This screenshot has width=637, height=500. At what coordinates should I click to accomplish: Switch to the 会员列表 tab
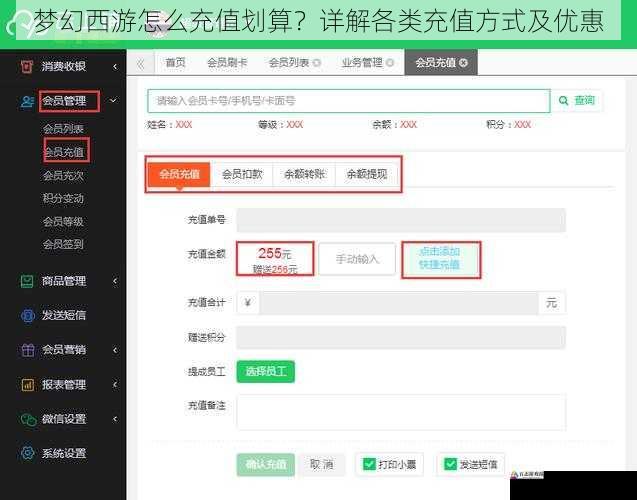[x=289, y=63]
